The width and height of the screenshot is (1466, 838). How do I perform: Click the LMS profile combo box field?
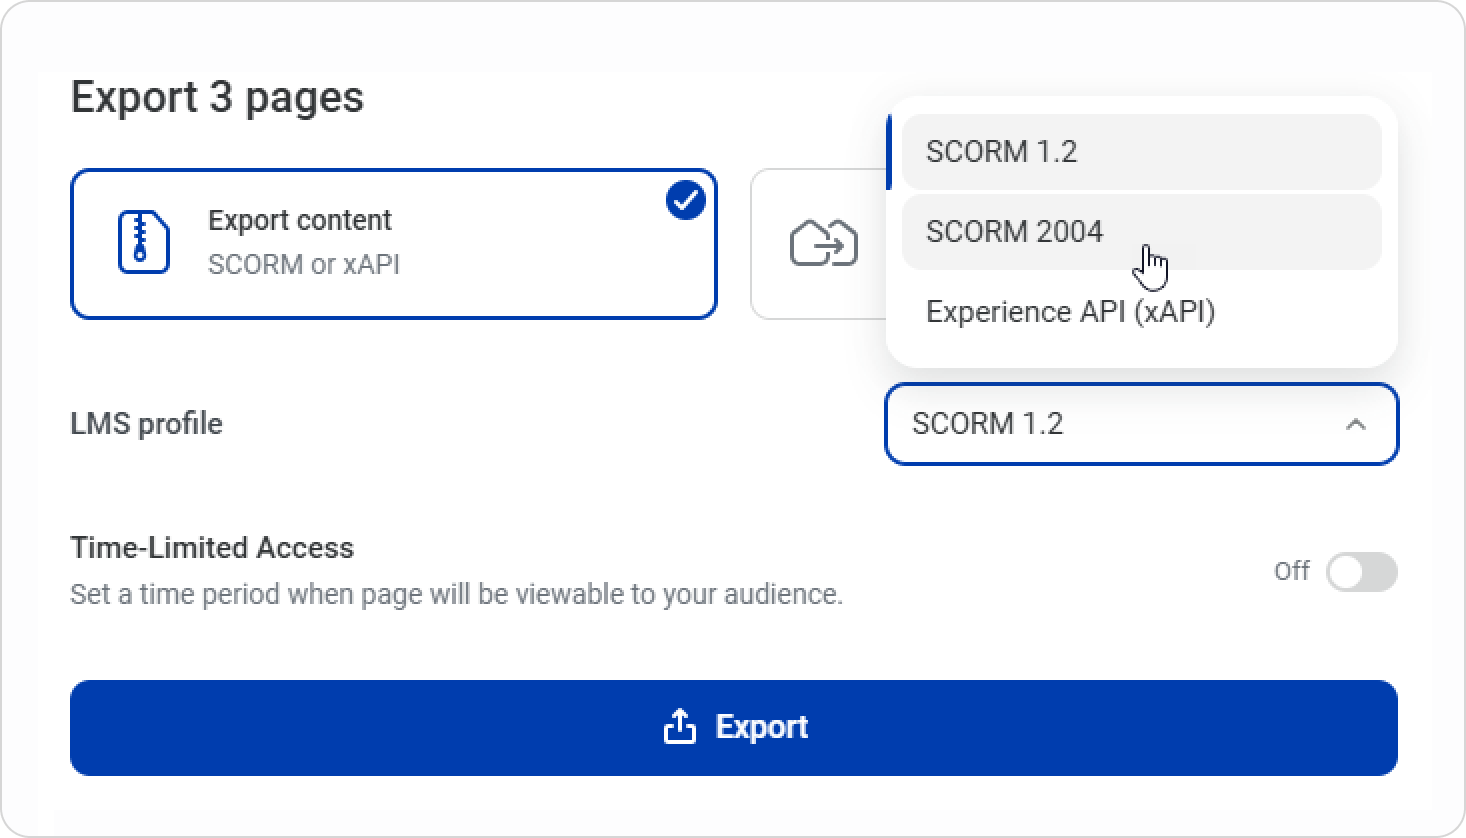click(1100, 424)
